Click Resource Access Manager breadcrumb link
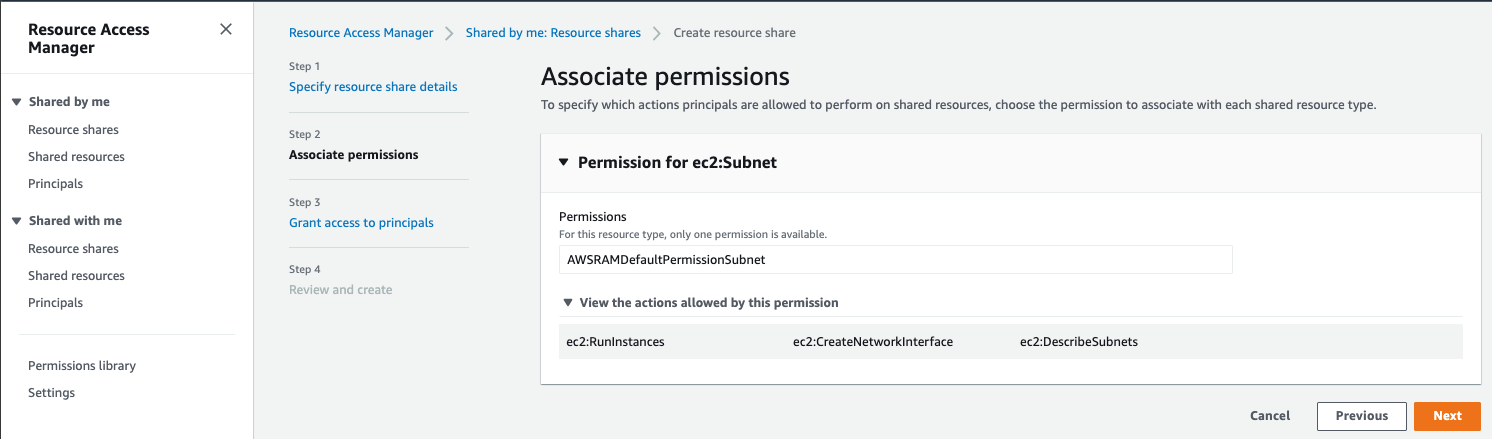 point(361,33)
